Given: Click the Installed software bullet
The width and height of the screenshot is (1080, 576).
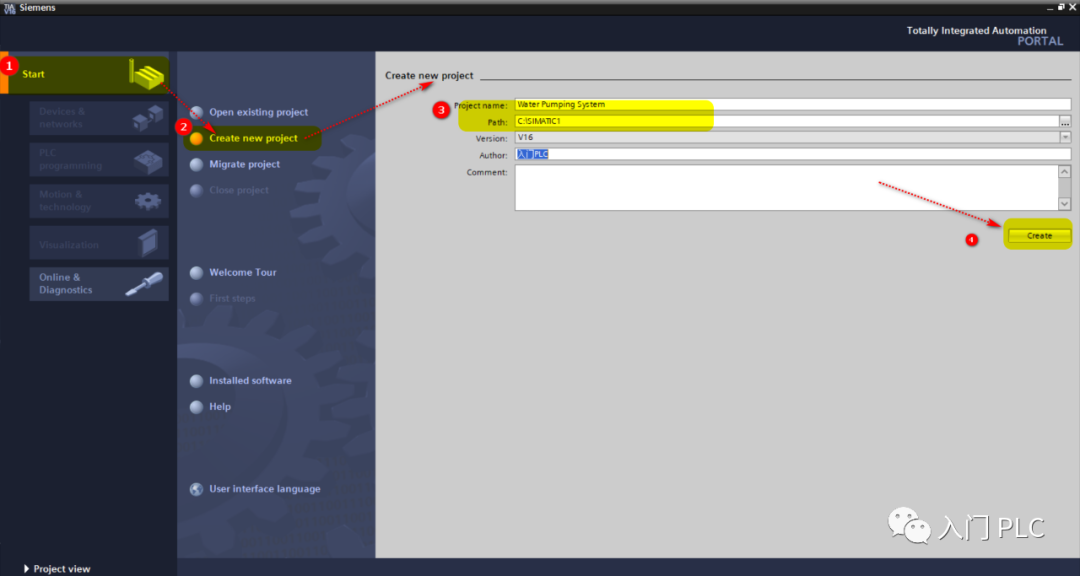Looking at the screenshot, I should tap(196, 381).
